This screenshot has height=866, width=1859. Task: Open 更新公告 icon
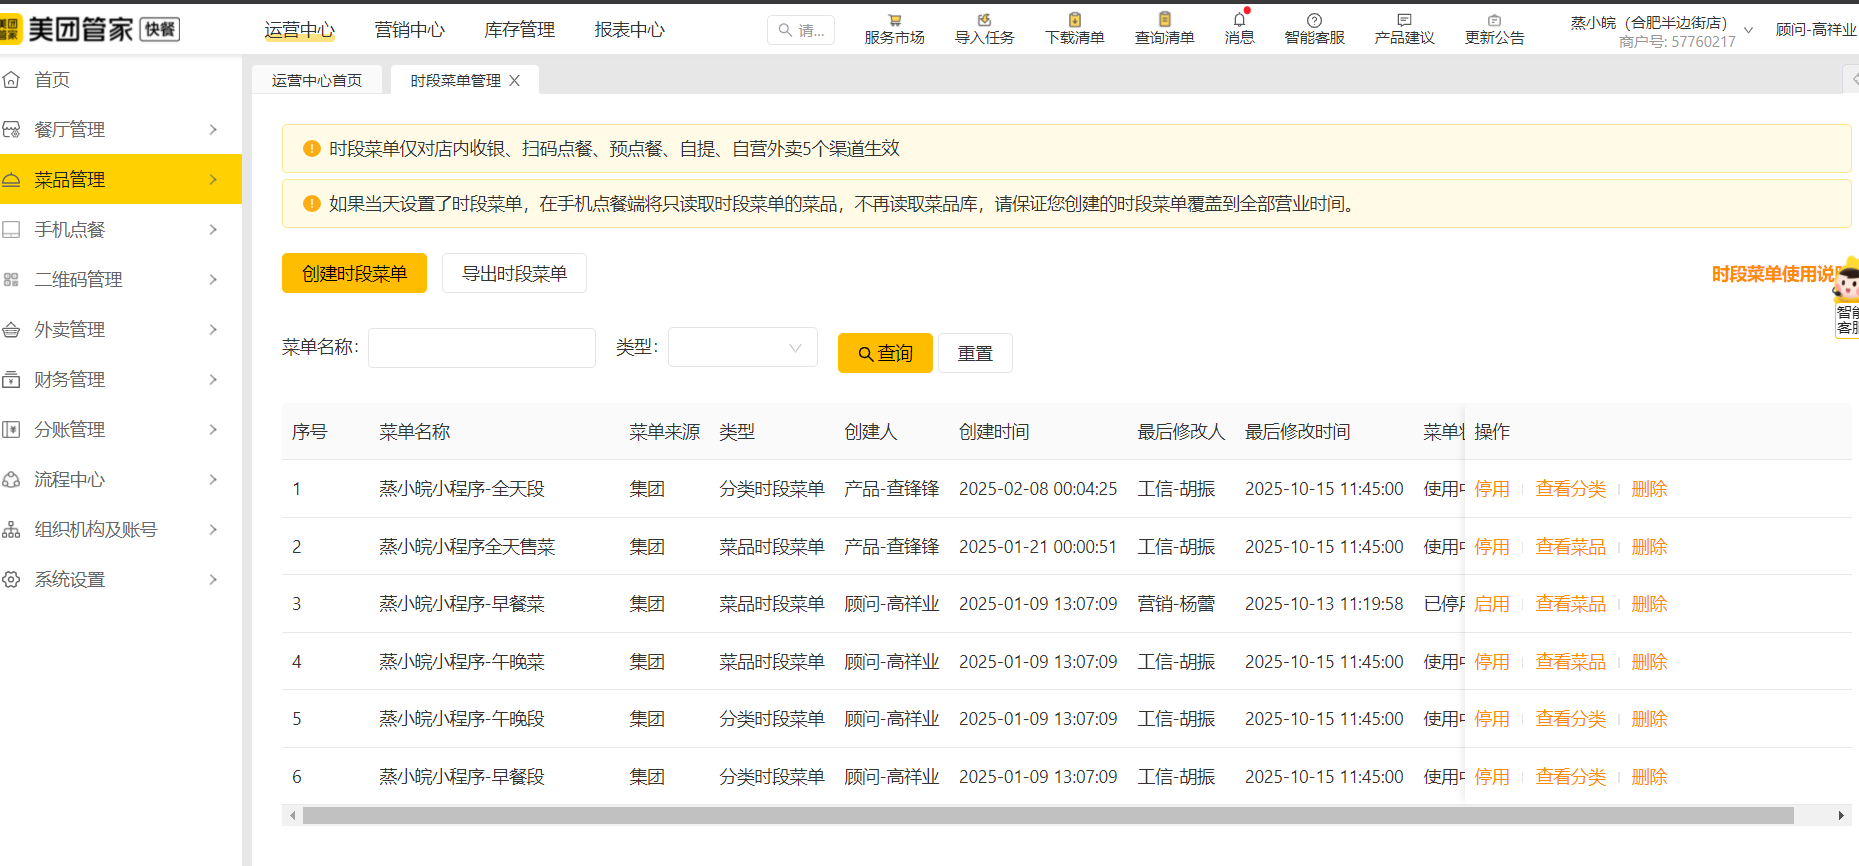[1494, 20]
